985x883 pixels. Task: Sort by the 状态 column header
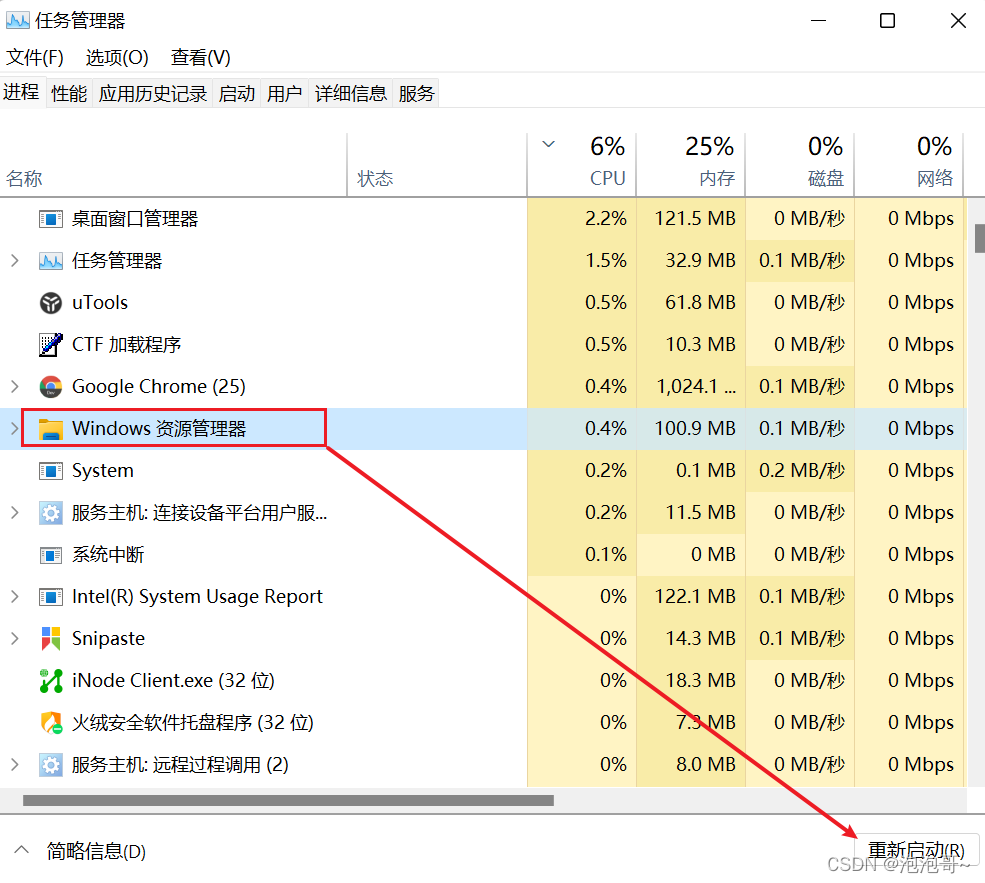pyautogui.click(x=437, y=165)
